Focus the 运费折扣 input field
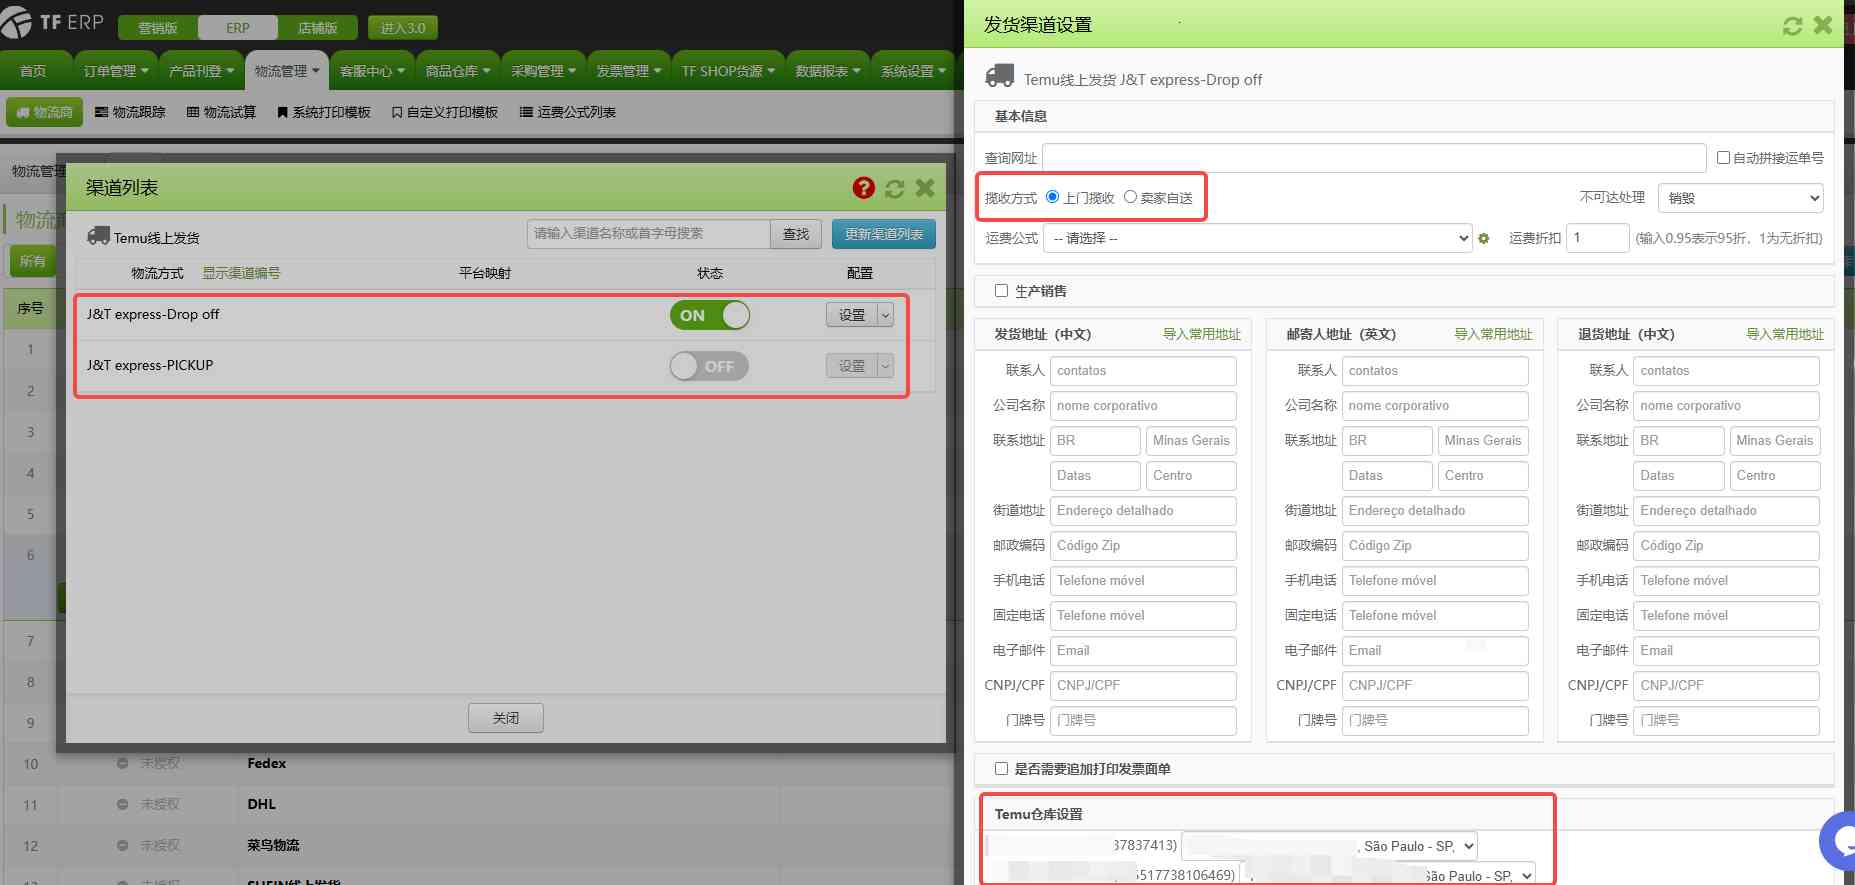 tap(1597, 238)
